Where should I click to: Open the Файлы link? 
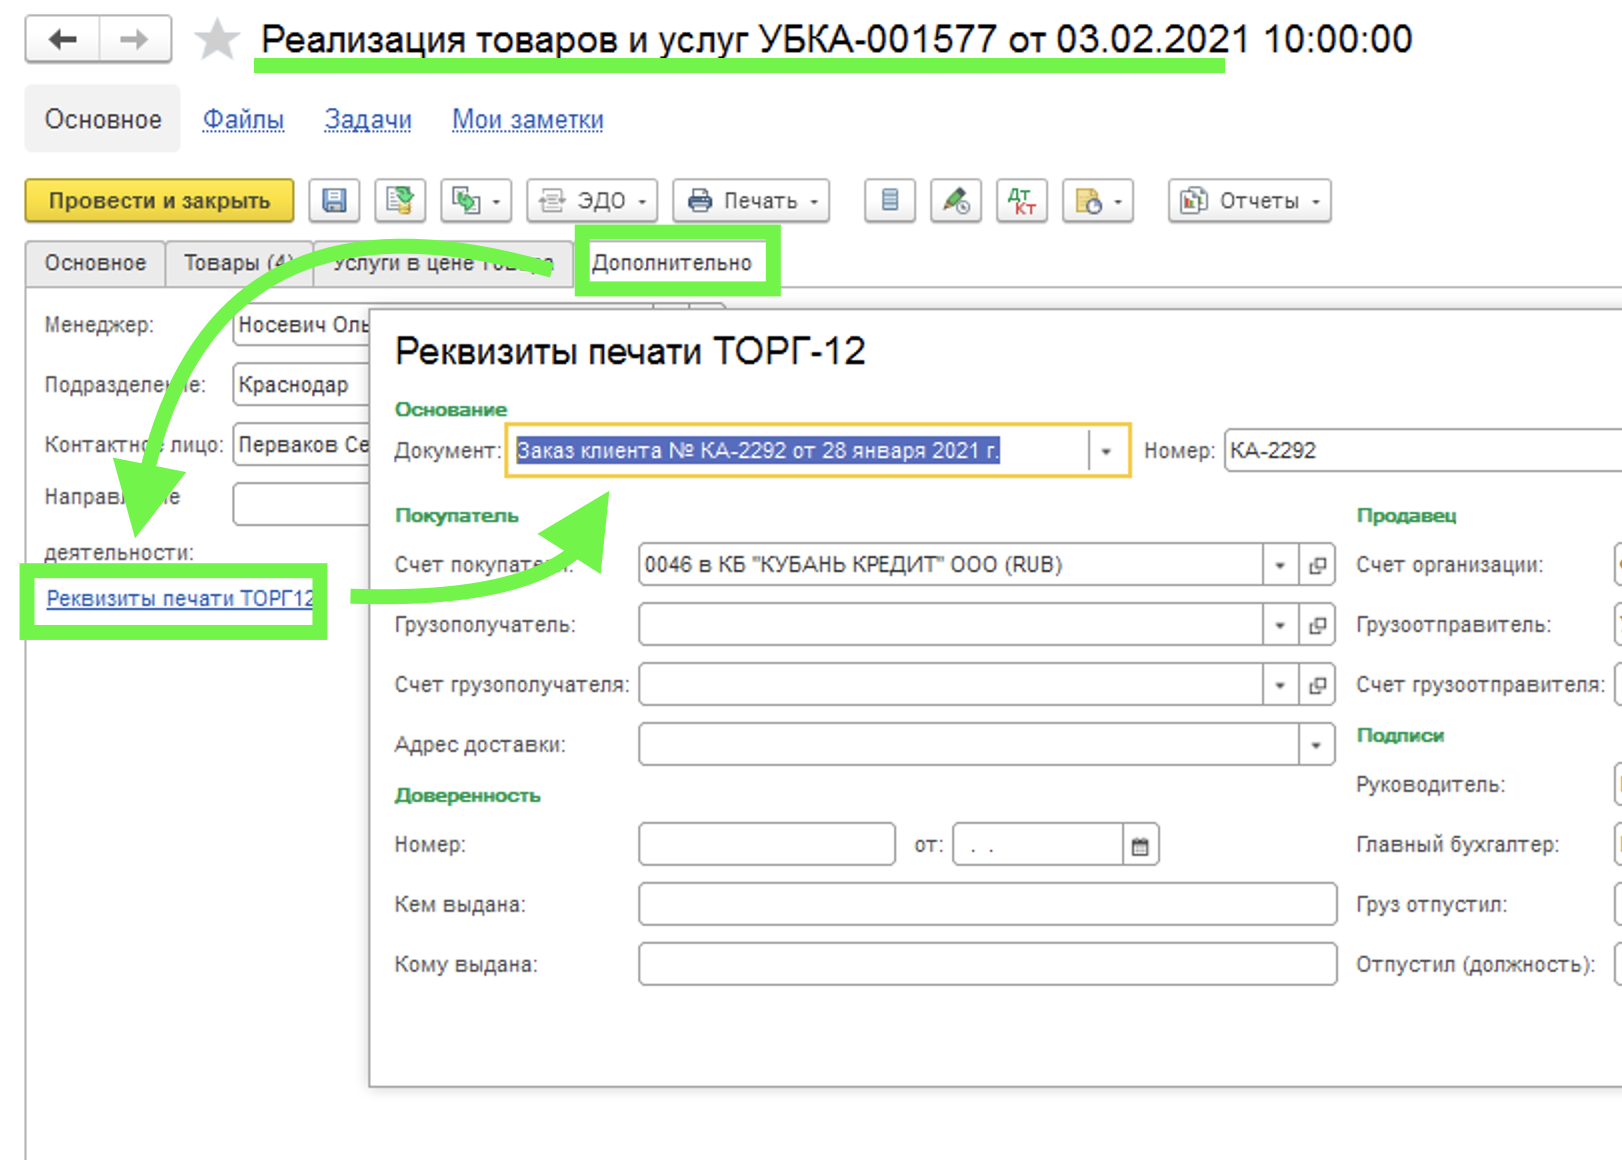(243, 120)
